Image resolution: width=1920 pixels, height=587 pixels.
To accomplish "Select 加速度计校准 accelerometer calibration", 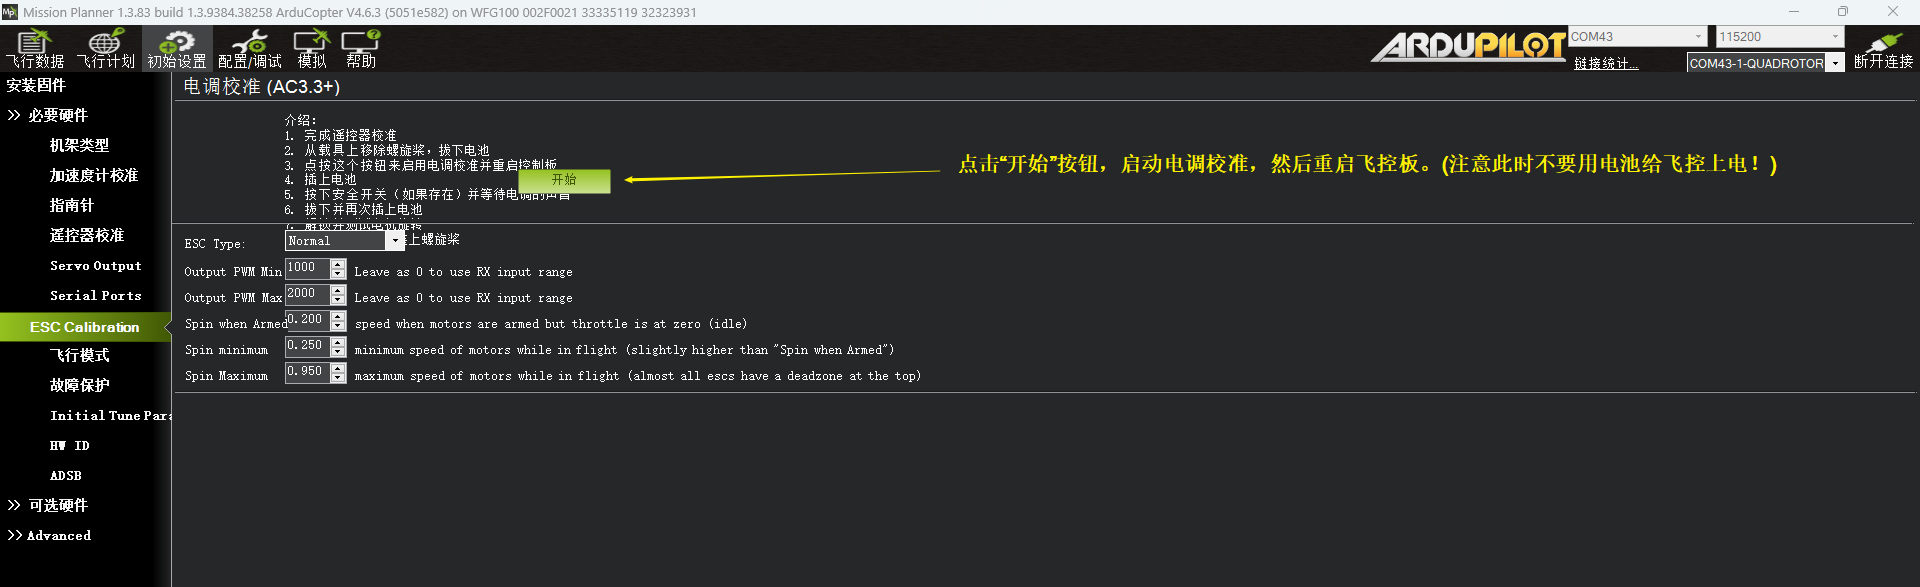I will 94,175.
